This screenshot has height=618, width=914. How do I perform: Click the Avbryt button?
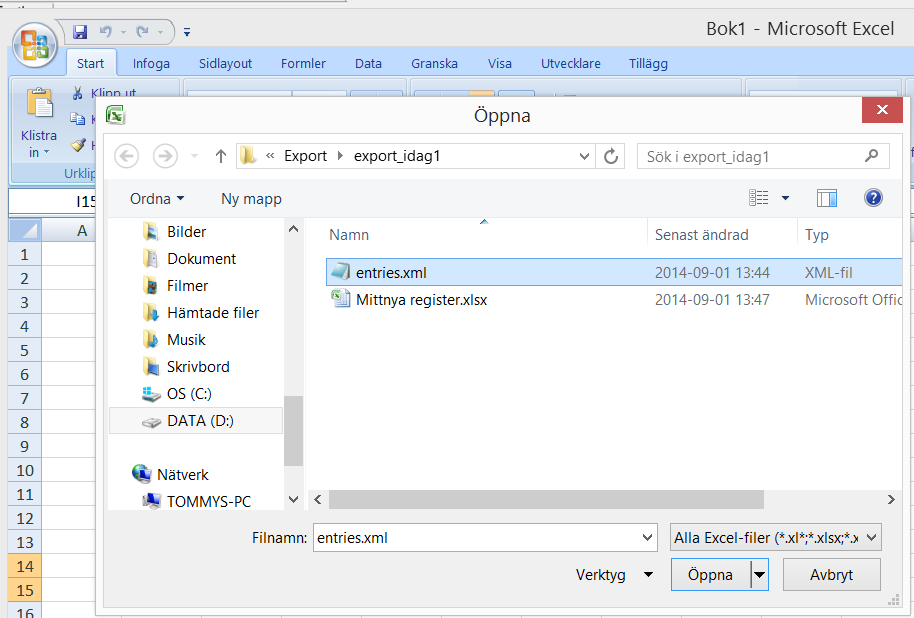pyautogui.click(x=831, y=575)
